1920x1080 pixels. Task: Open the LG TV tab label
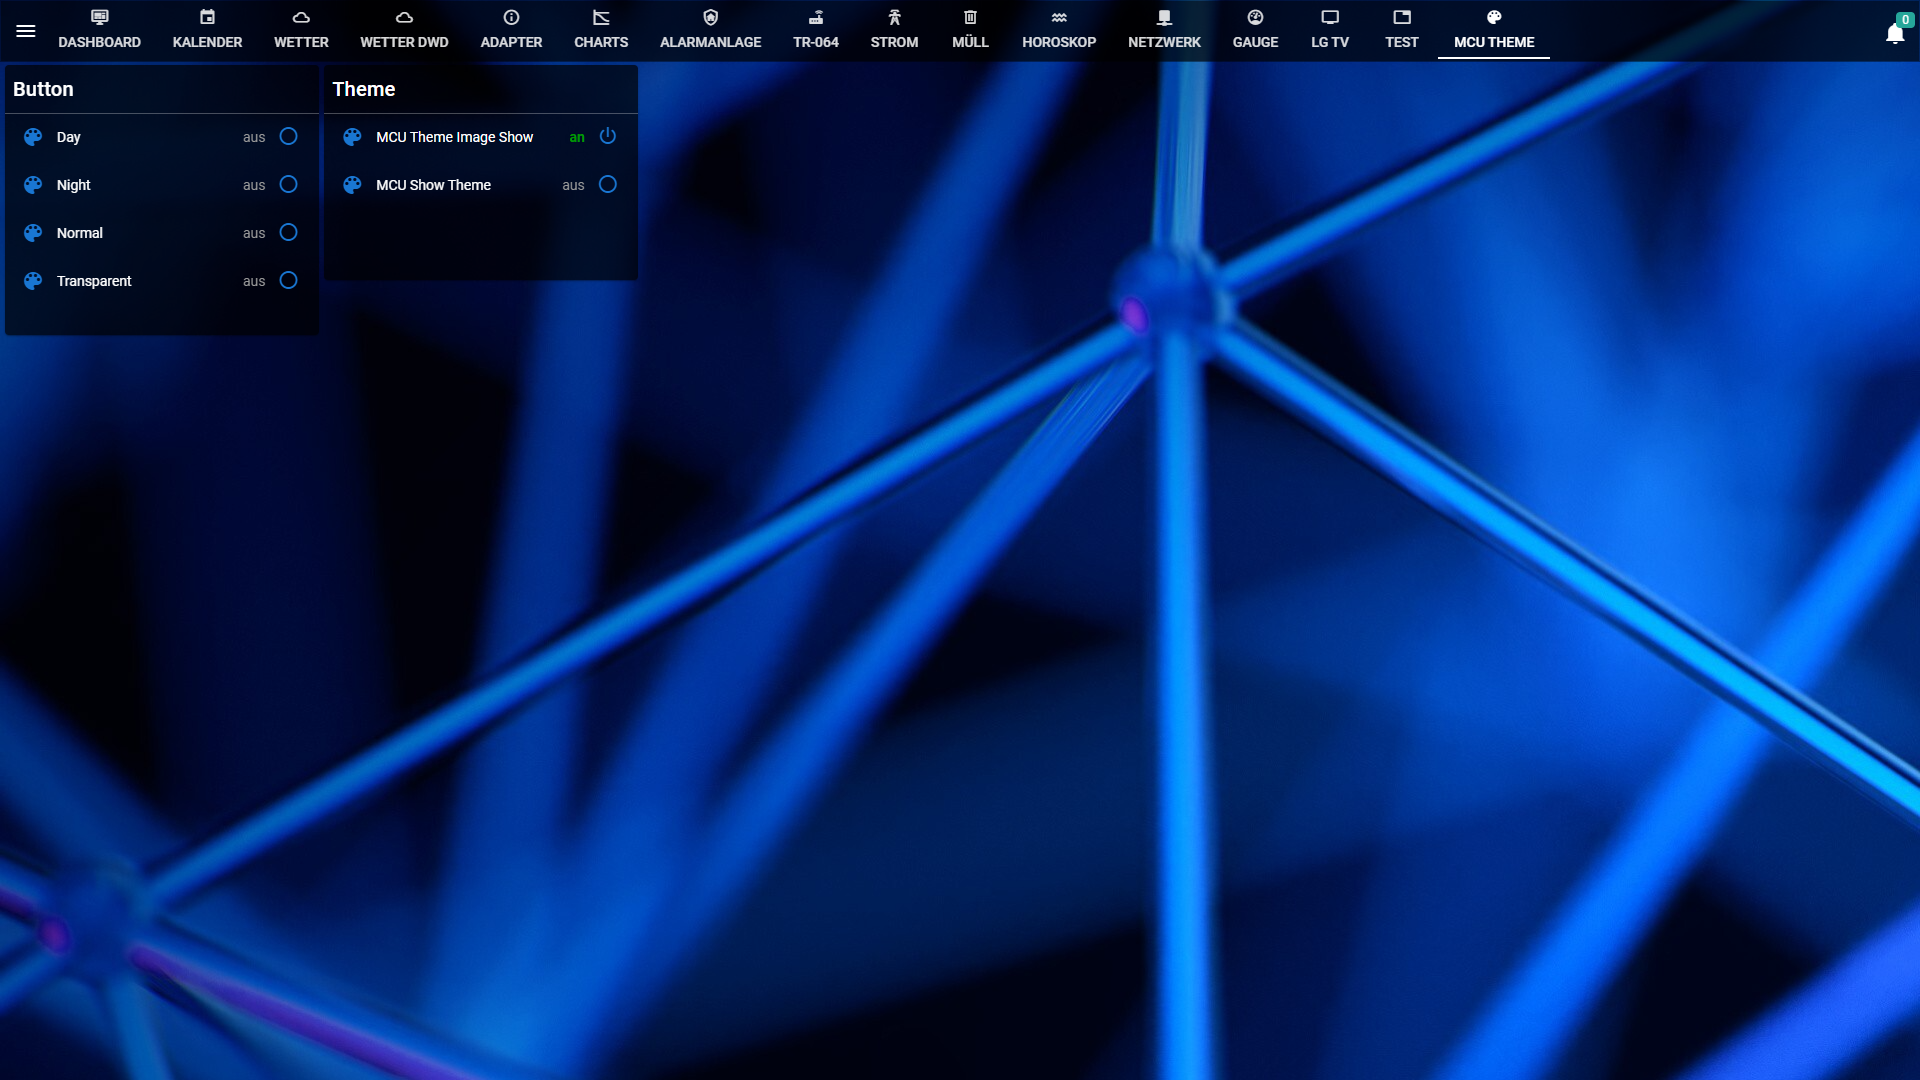coord(1330,42)
